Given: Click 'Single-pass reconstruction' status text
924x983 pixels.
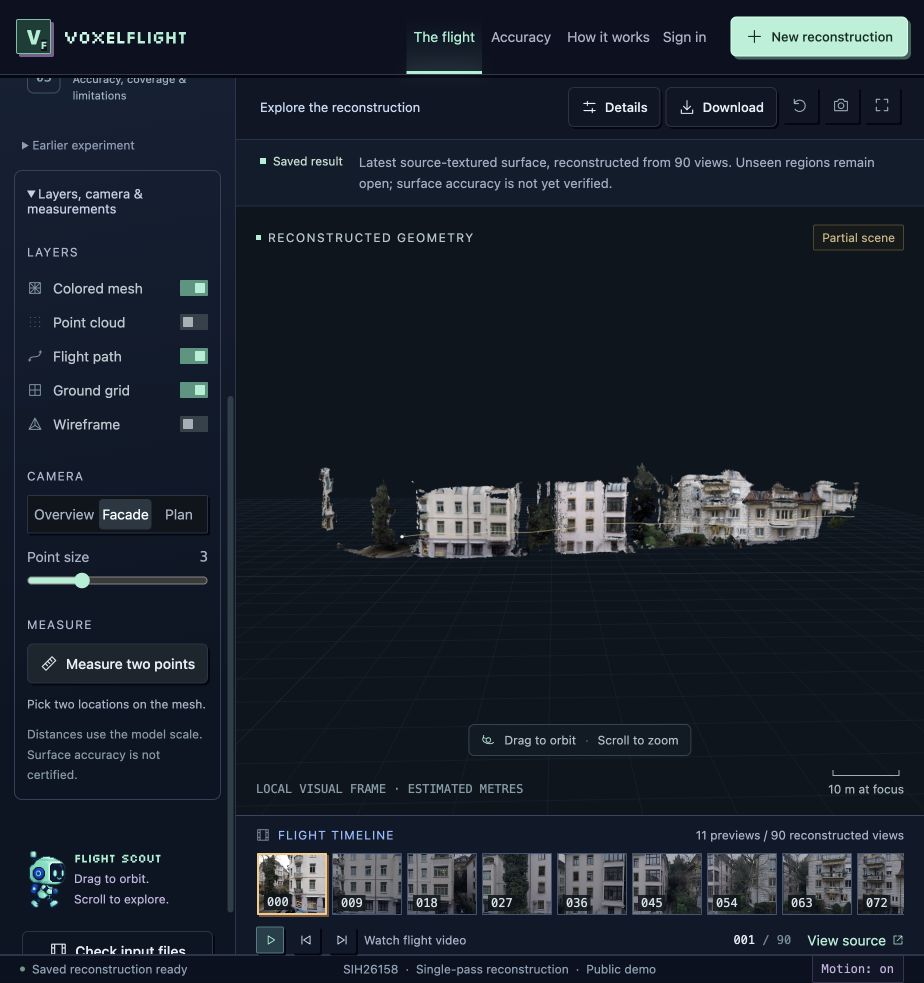Looking at the screenshot, I should point(492,969).
